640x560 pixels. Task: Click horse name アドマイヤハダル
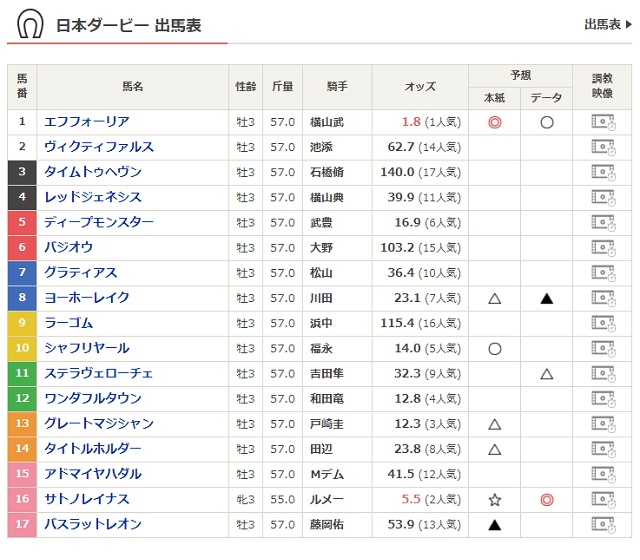93,474
